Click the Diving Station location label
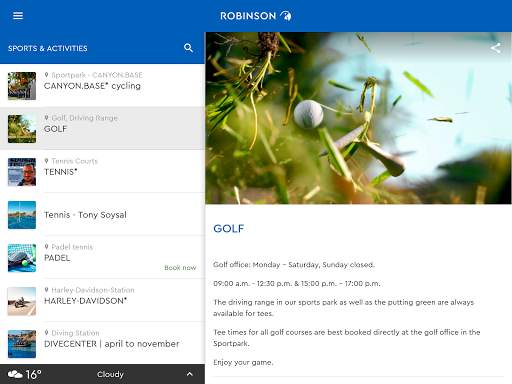 [75, 333]
